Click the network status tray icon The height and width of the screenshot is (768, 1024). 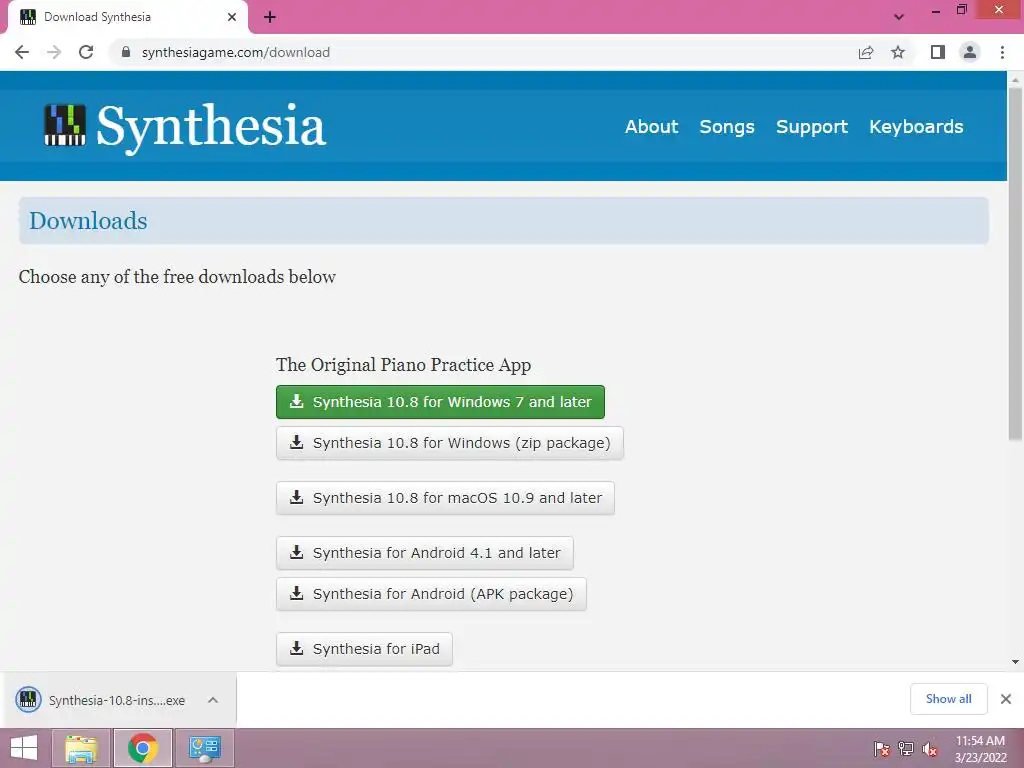pos(906,749)
